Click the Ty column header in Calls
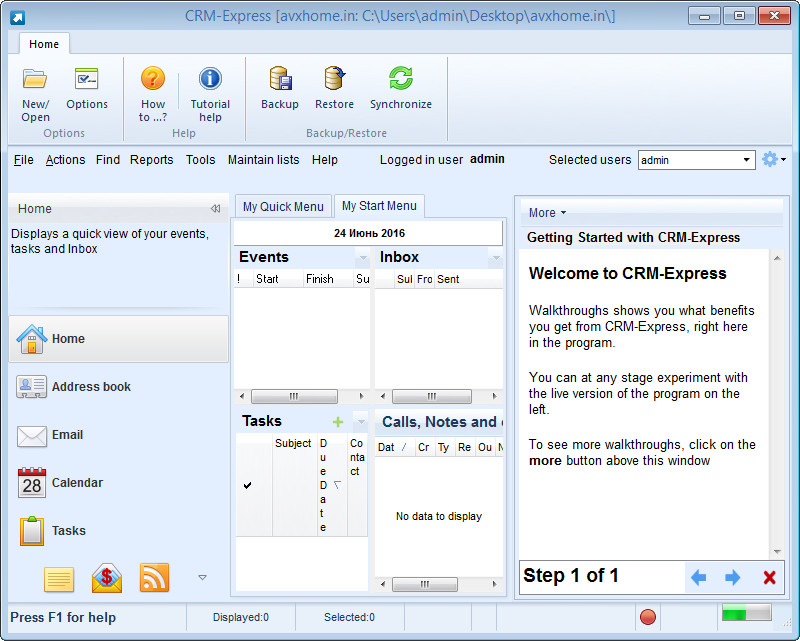Image resolution: width=800 pixels, height=641 pixels. pyautogui.click(x=444, y=447)
